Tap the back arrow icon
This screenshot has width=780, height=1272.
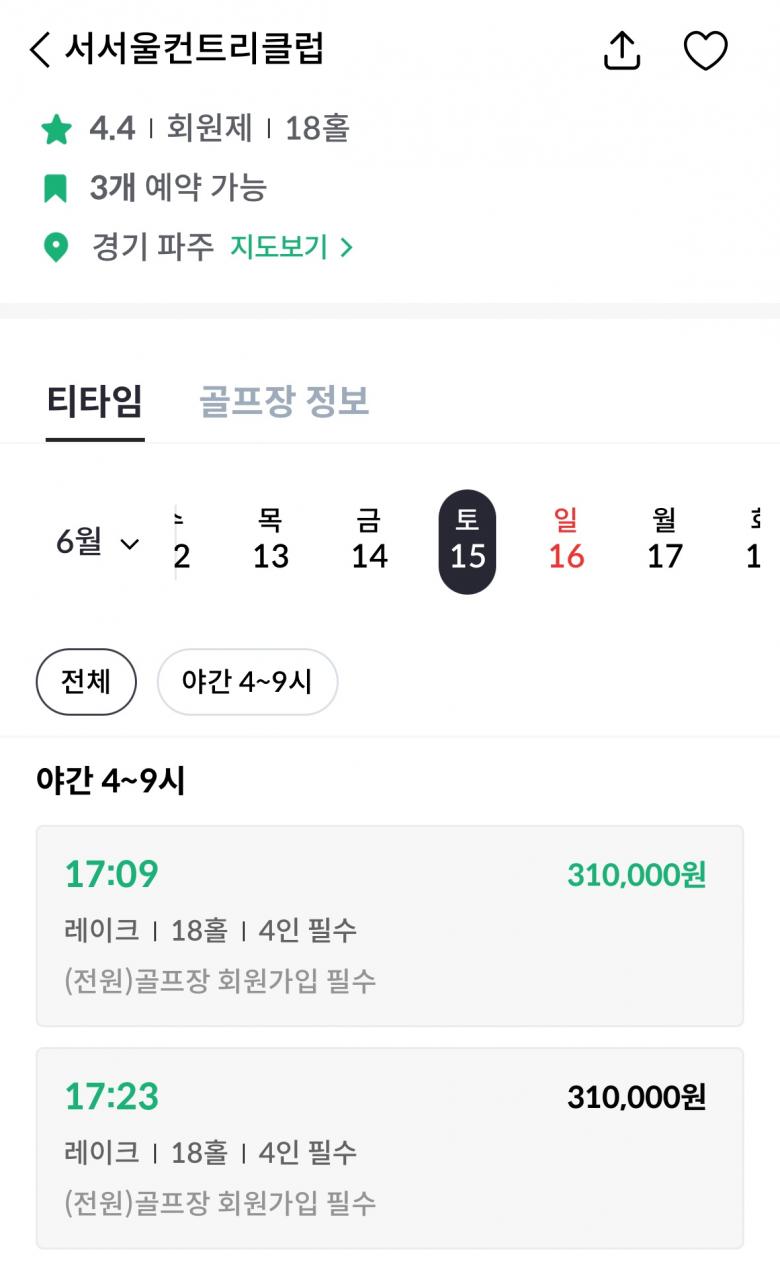click(x=40, y=49)
